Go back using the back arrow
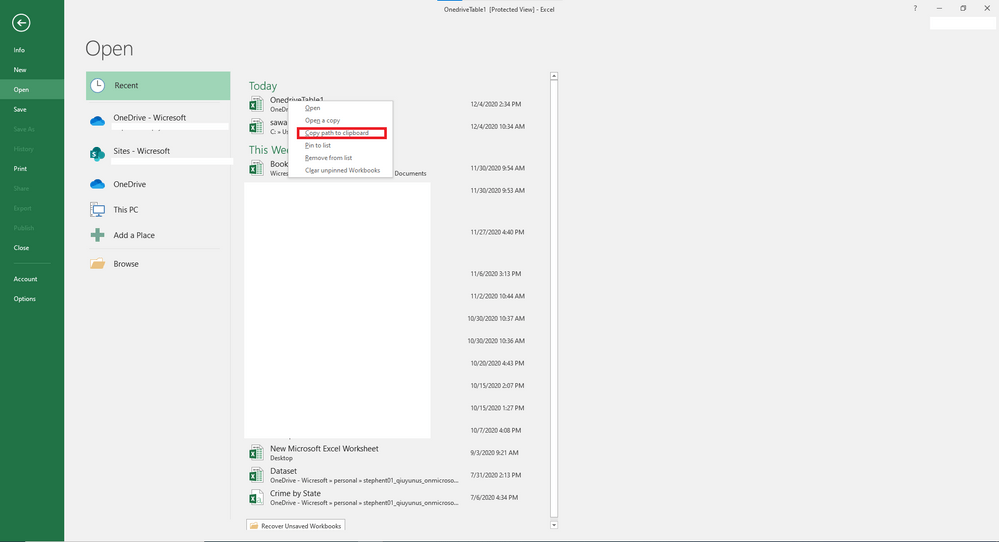The height and width of the screenshot is (542, 999). (21, 23)
